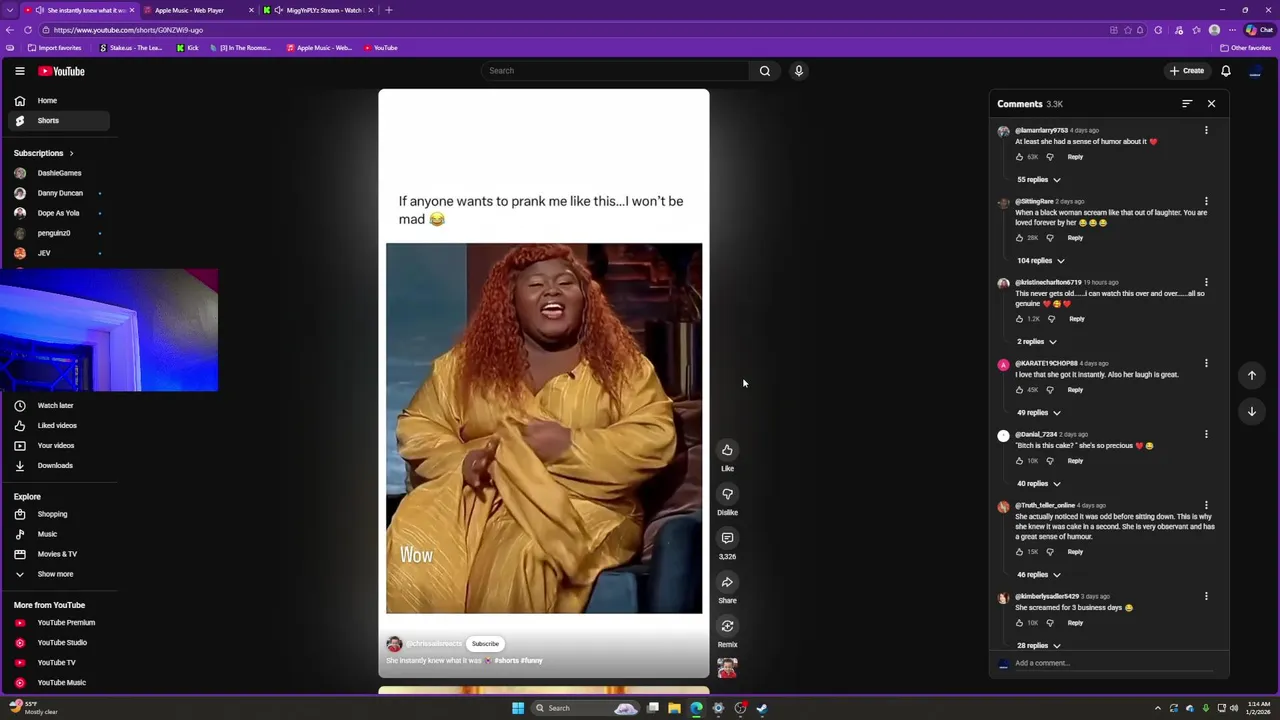
Task: Open options for KARATE19CHOP88 comment
Action: [1206, 364]
